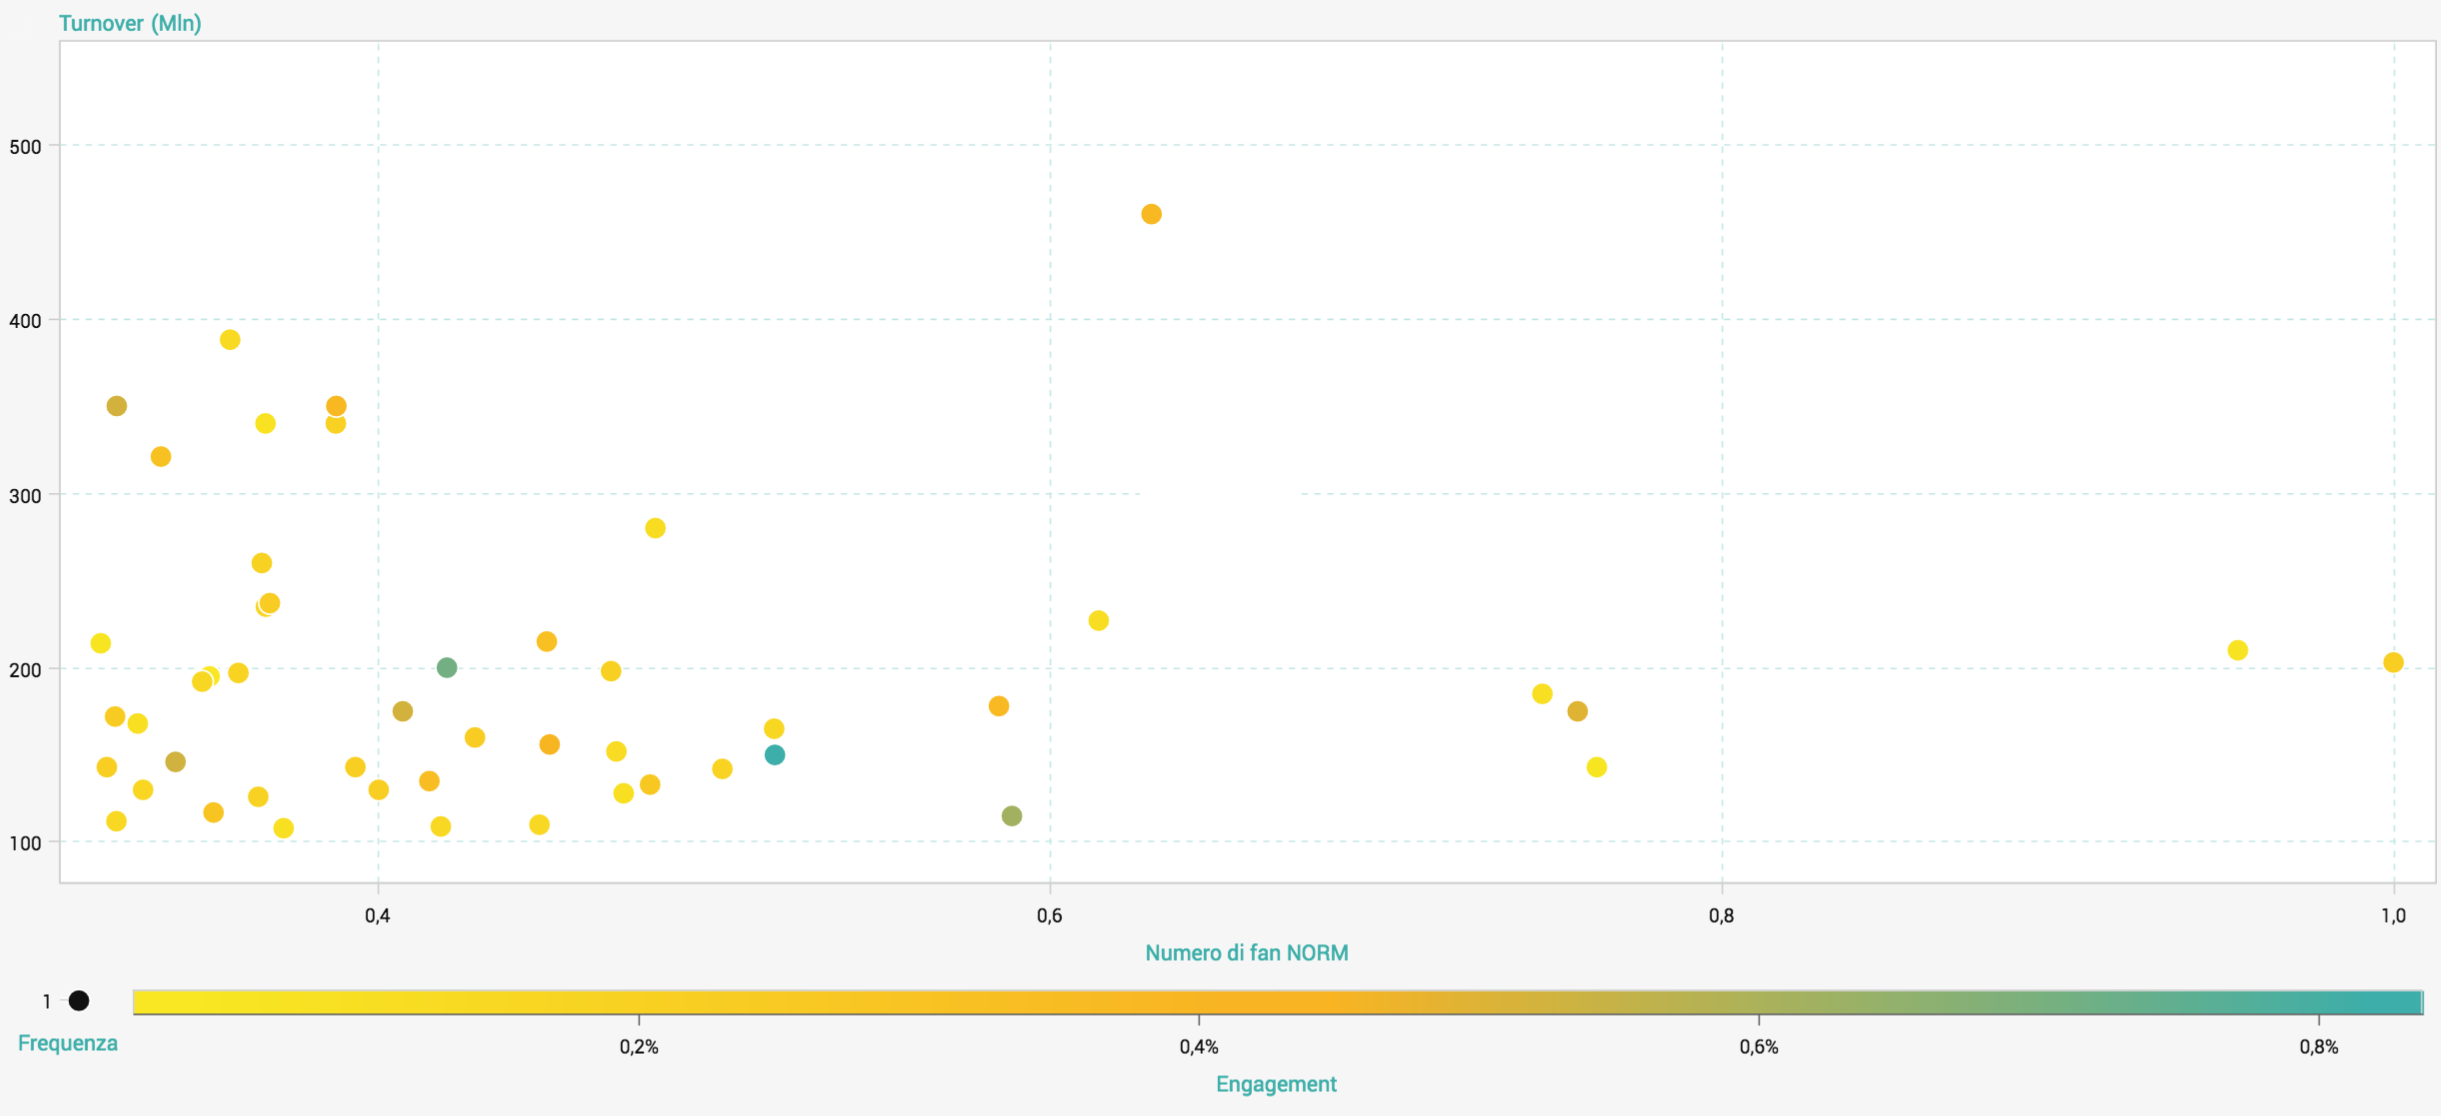Click the Turnover (Mln) axis title
The image size is (2441, 1116).
130,23
